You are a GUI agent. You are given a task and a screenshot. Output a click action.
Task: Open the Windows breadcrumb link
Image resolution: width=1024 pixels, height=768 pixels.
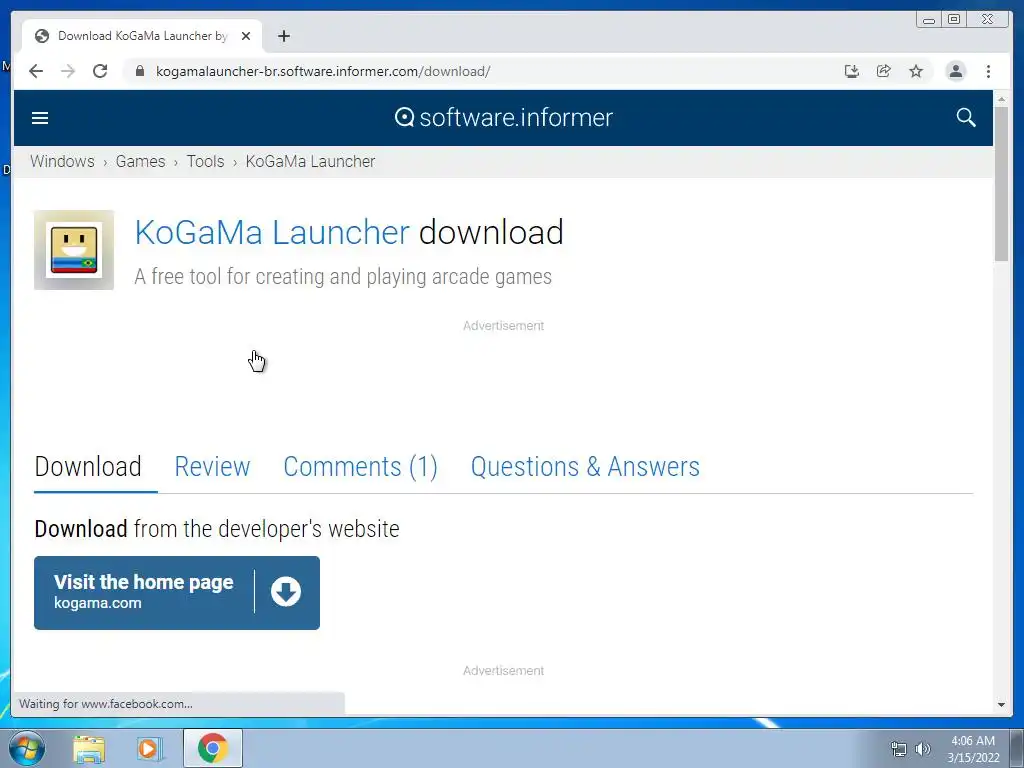point(62,161)
